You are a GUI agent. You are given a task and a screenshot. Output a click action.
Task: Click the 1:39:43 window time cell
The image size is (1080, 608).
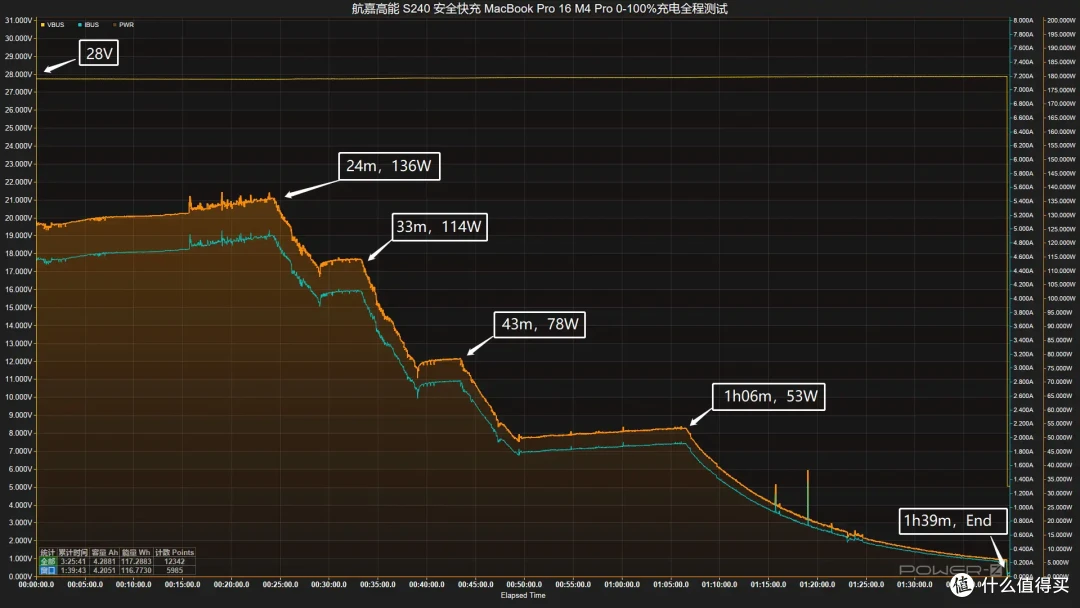pyautogui.click(x=73, y=570)
